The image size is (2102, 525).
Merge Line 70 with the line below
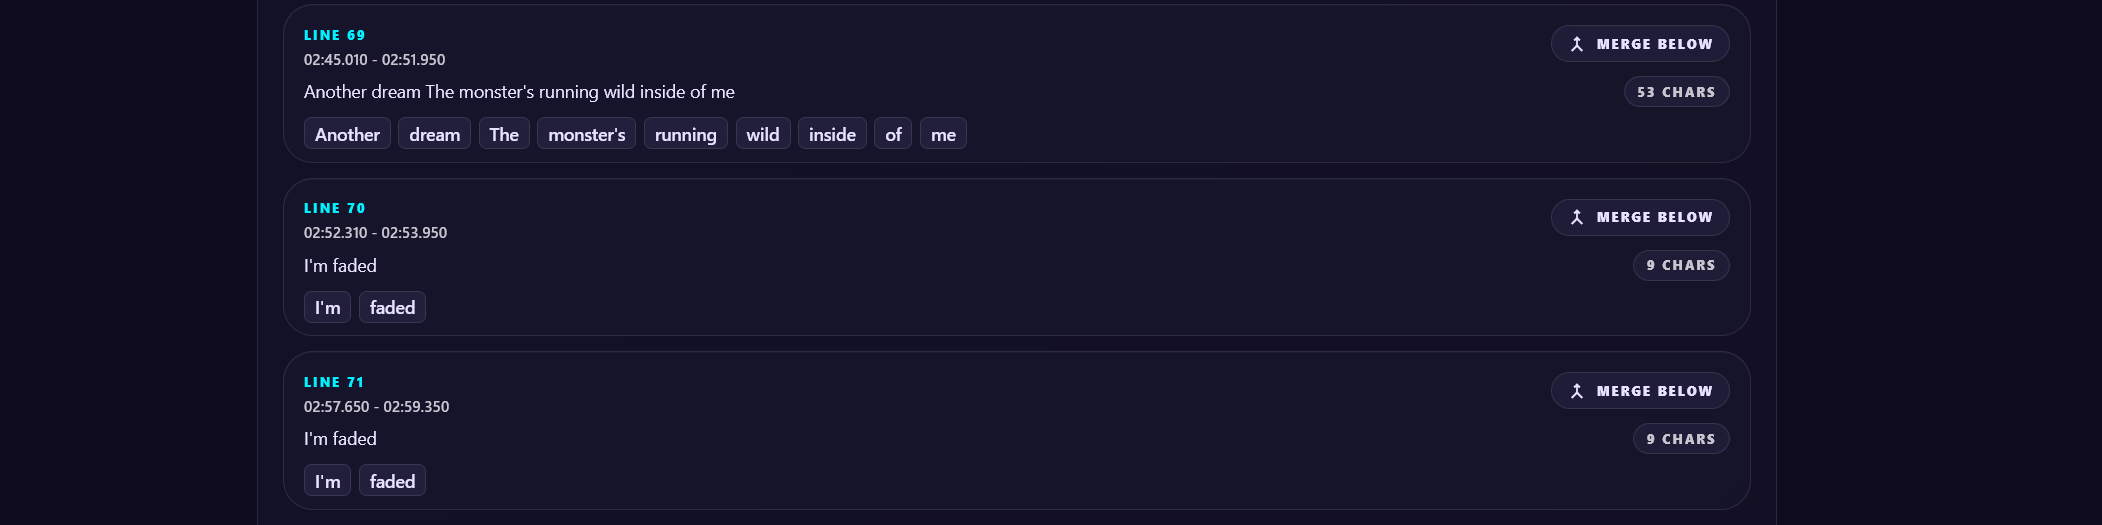point(1640,217)
